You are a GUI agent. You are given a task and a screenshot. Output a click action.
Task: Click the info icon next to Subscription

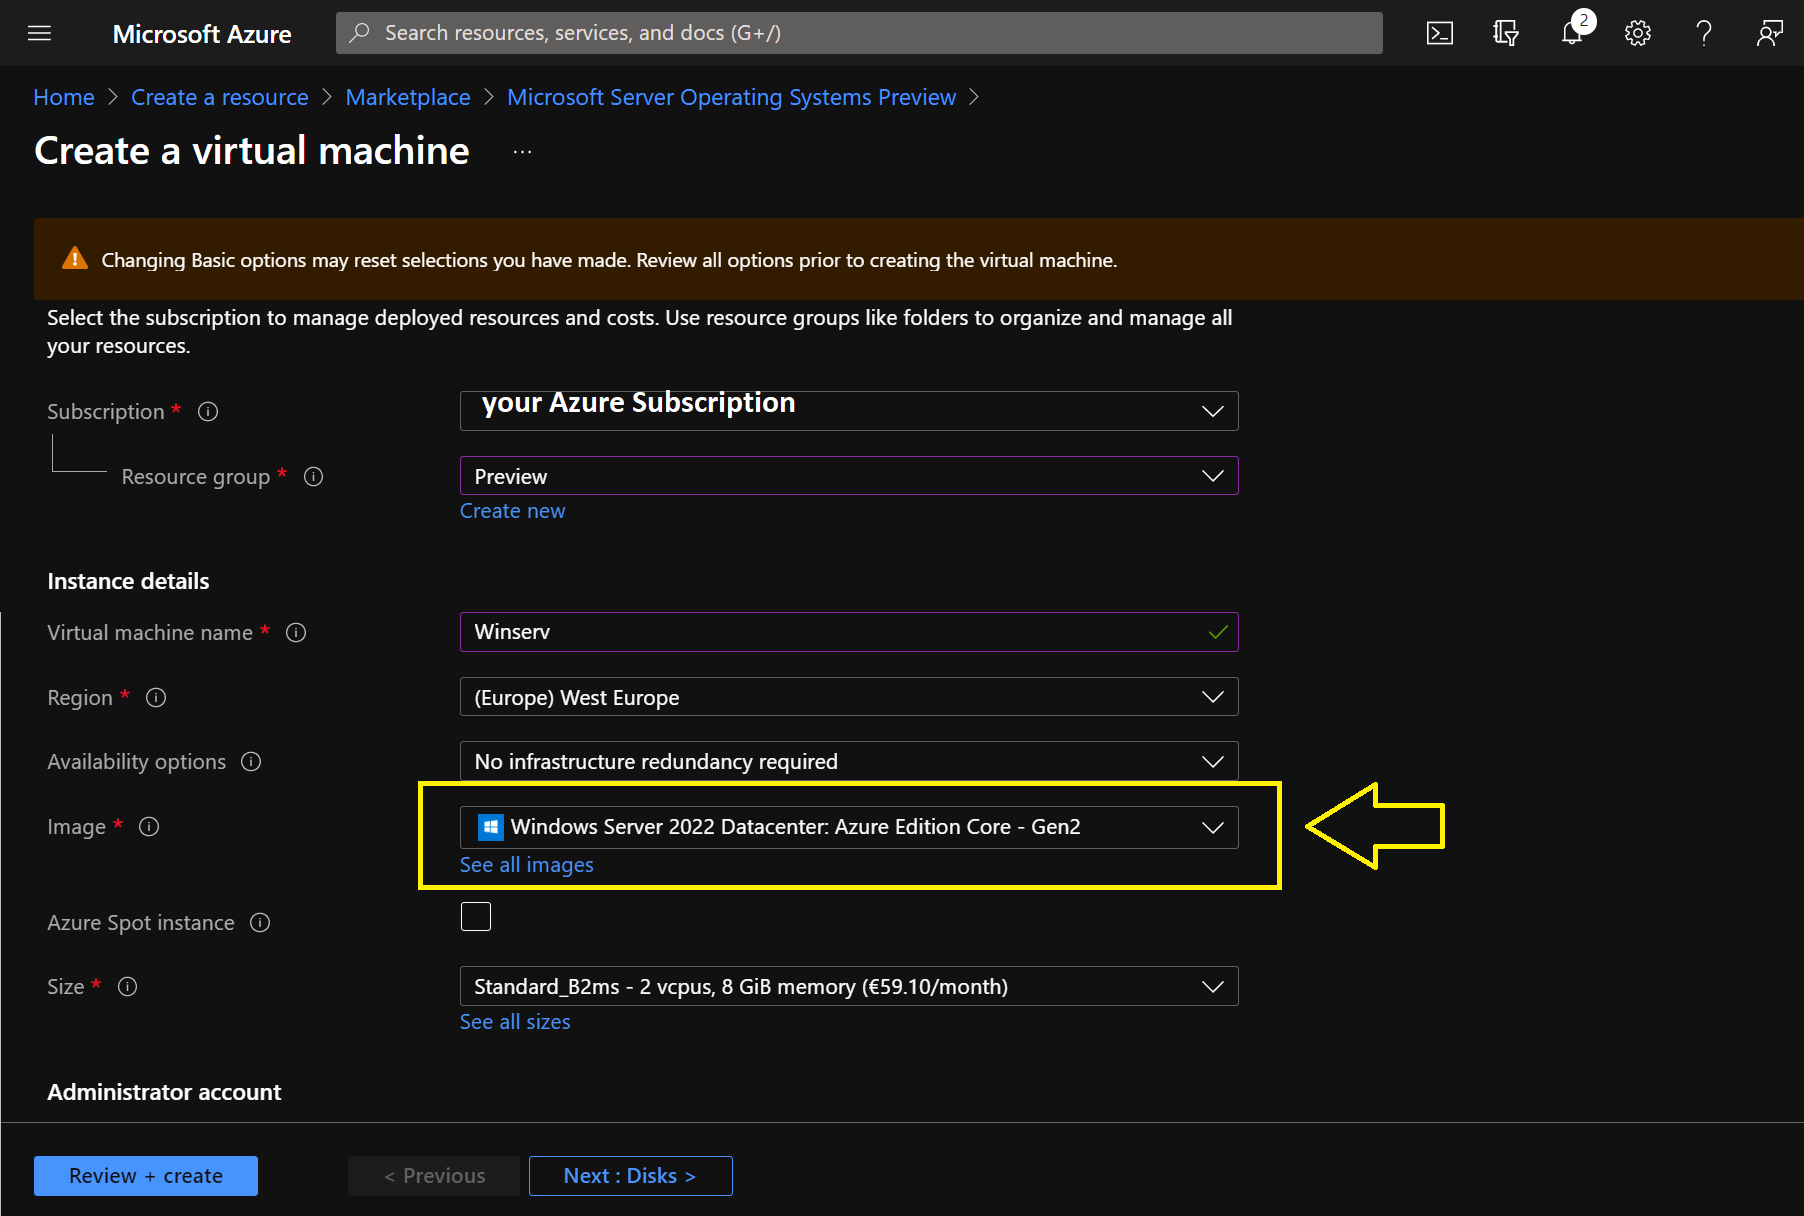click(x=208, y=412)
